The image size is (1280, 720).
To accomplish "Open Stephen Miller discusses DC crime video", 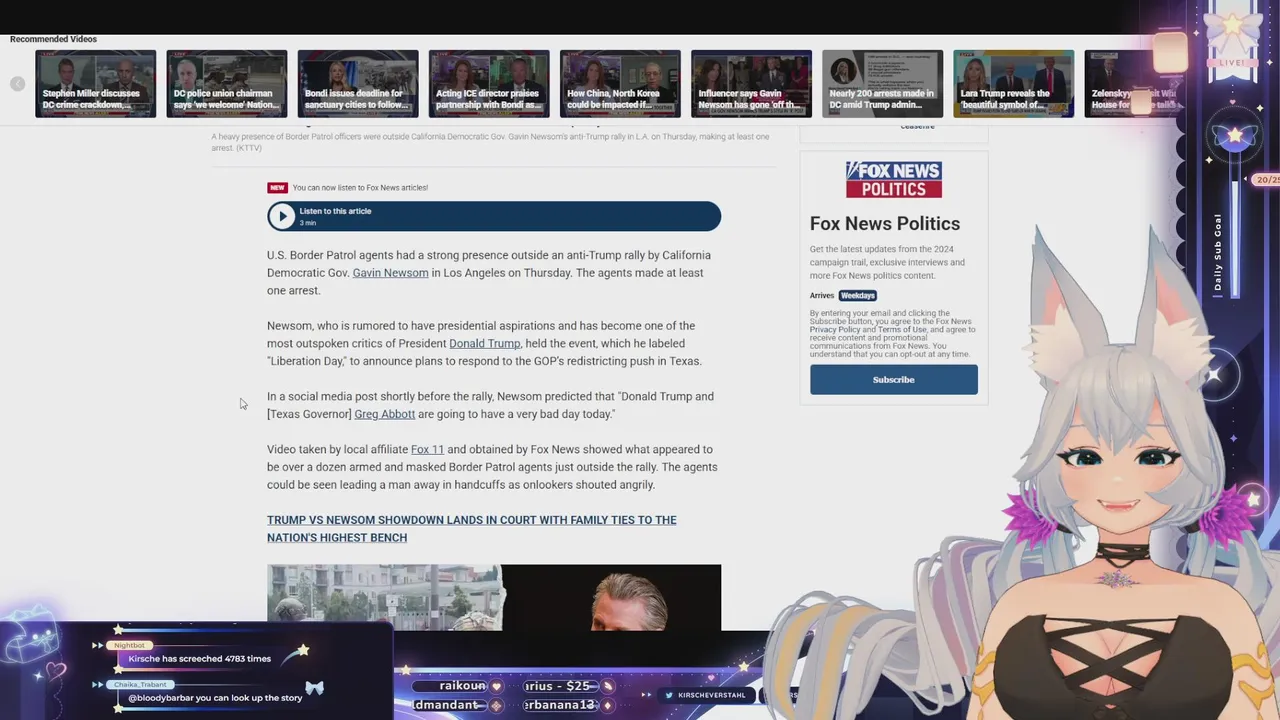I will 95,84.
